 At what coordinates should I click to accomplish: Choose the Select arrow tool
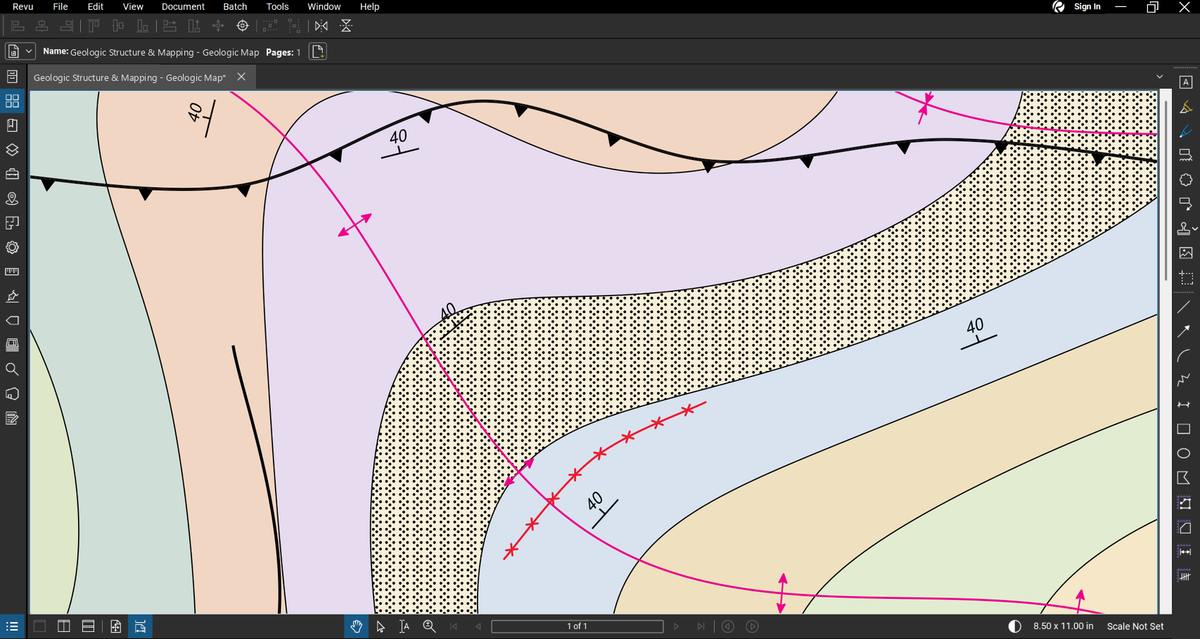(x=380, y=627)
